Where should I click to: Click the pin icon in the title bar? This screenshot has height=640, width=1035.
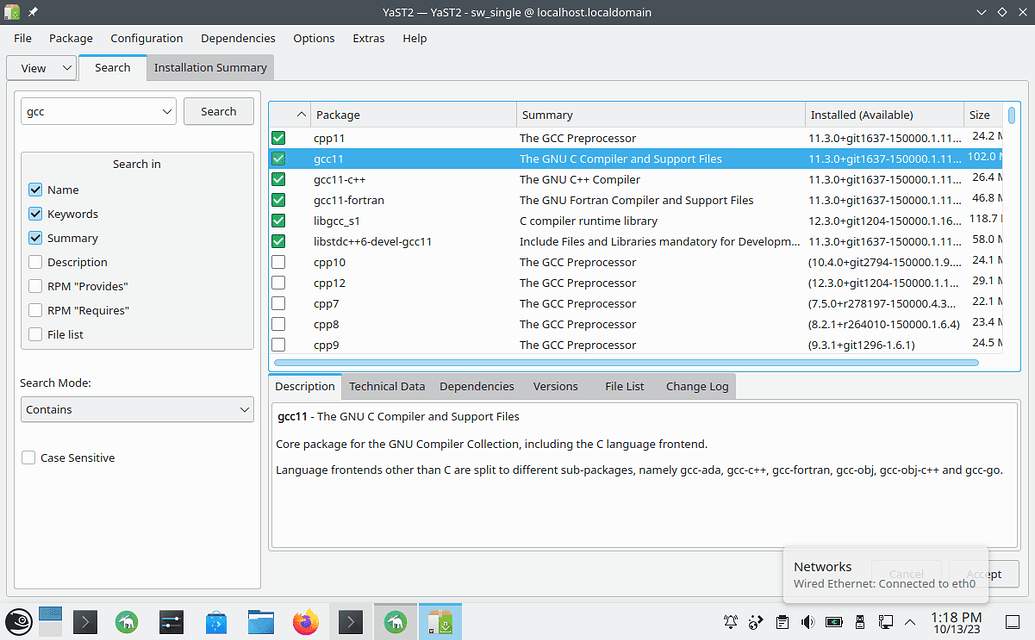tap(32, 12)
